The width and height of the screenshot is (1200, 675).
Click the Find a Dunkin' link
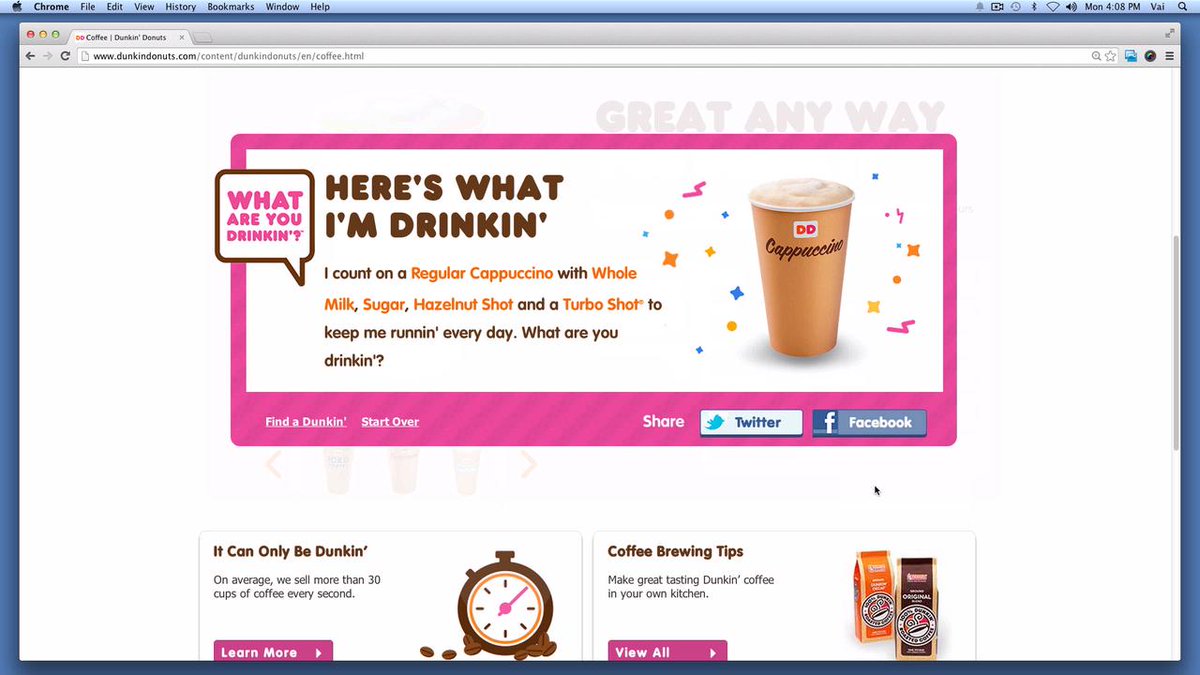click(x=306, y=422)
